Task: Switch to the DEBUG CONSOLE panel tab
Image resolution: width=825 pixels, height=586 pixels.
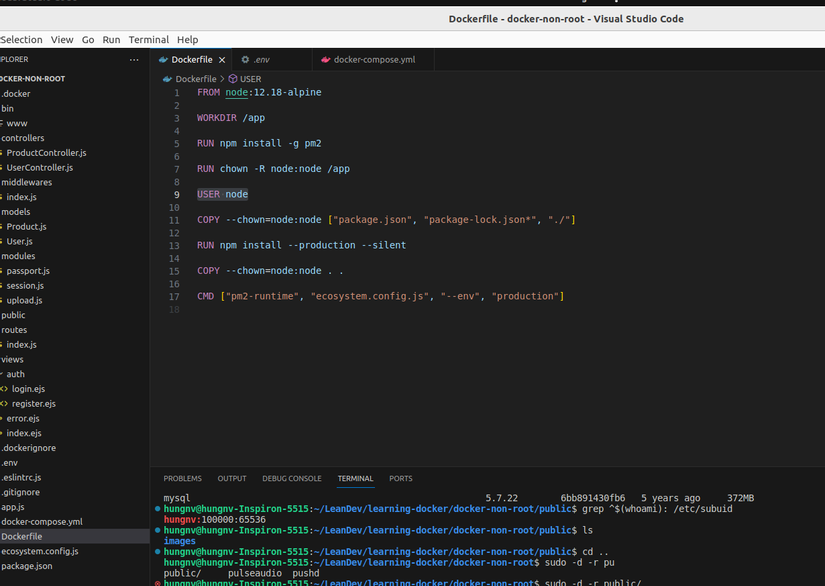Action: (291, 479)
